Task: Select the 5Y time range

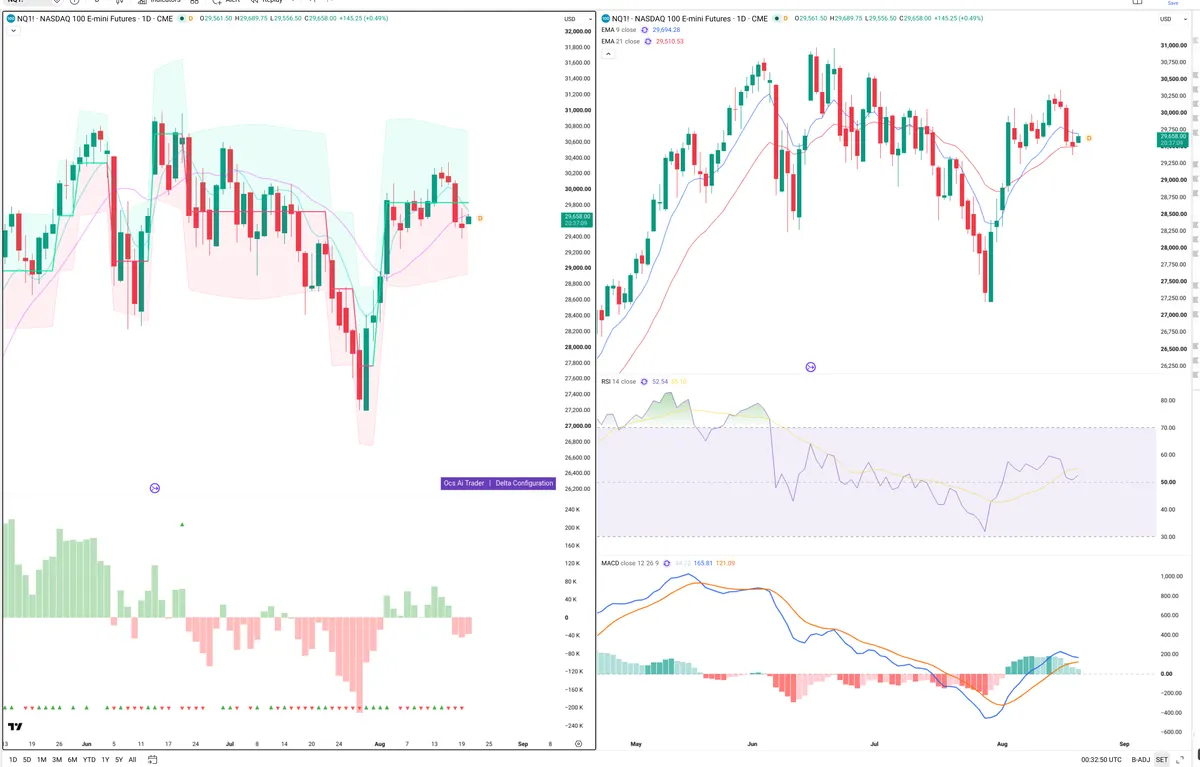Action: (119, 760)
